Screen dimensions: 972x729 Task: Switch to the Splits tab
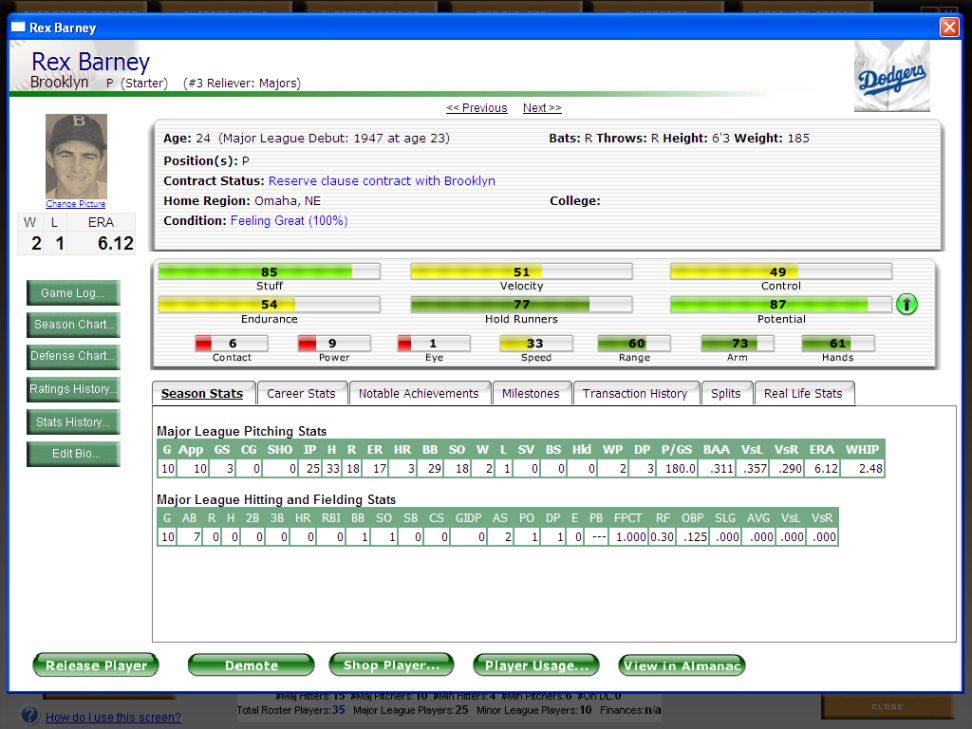pos(726,394)
